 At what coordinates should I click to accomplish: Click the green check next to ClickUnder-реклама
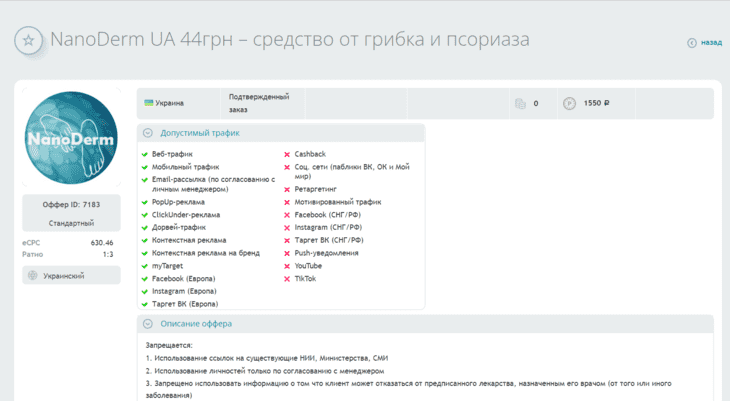click(x=145, y=215)
